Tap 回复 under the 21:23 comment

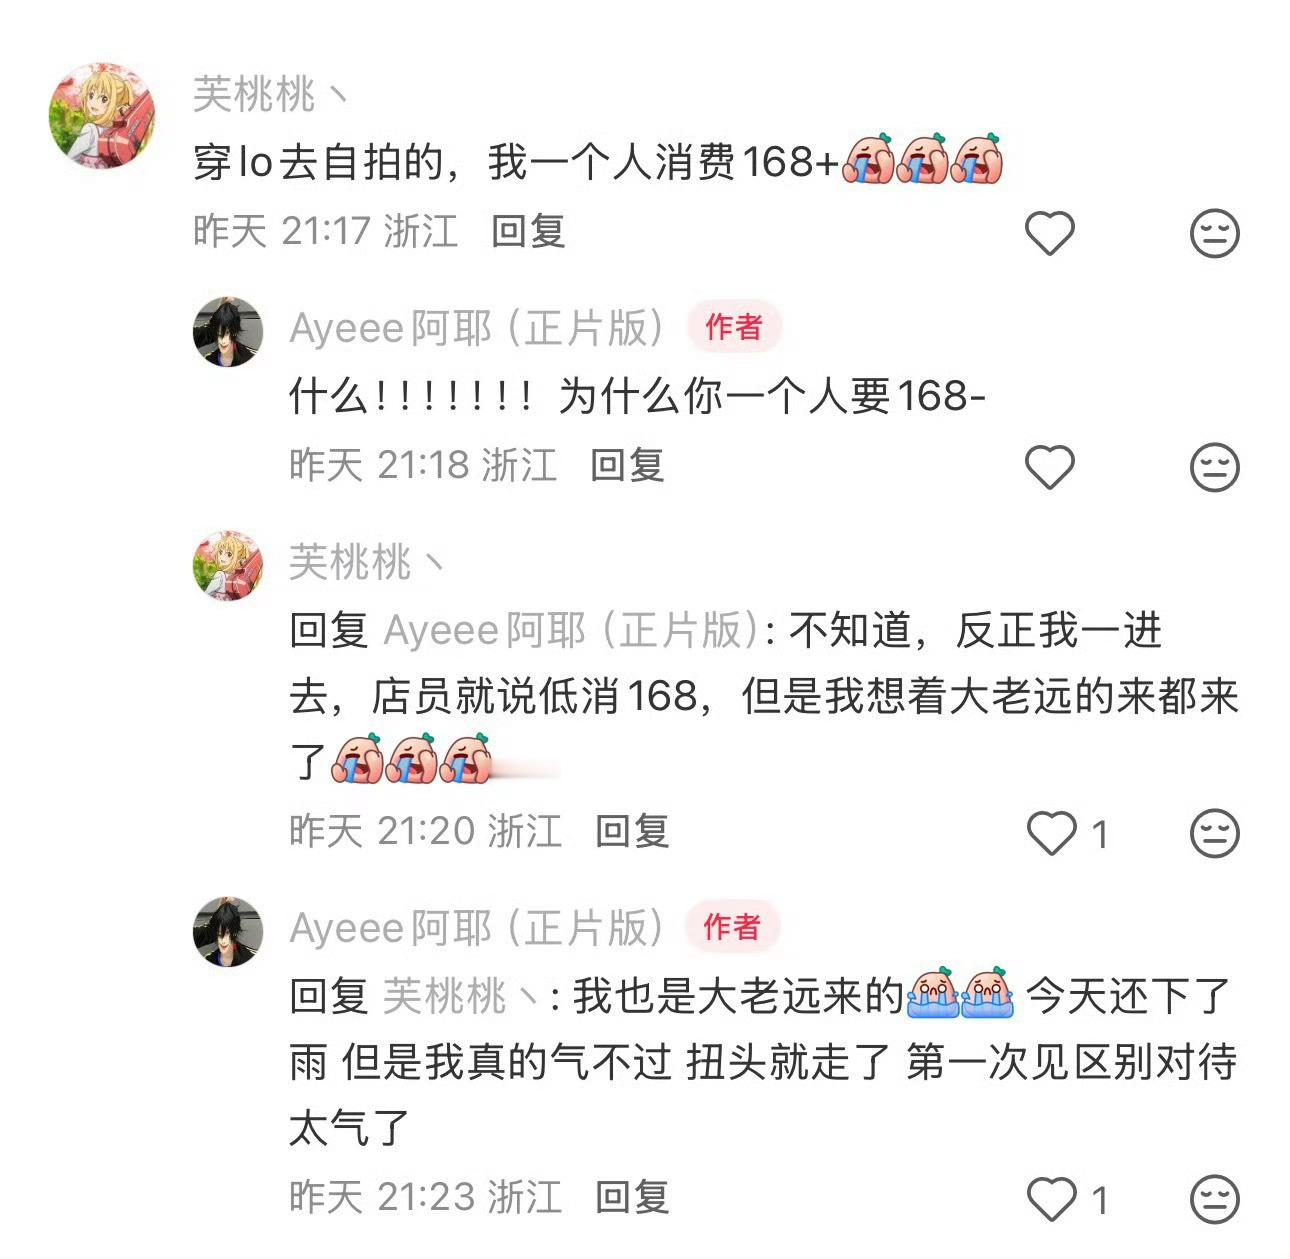(x=632, y=1197)
